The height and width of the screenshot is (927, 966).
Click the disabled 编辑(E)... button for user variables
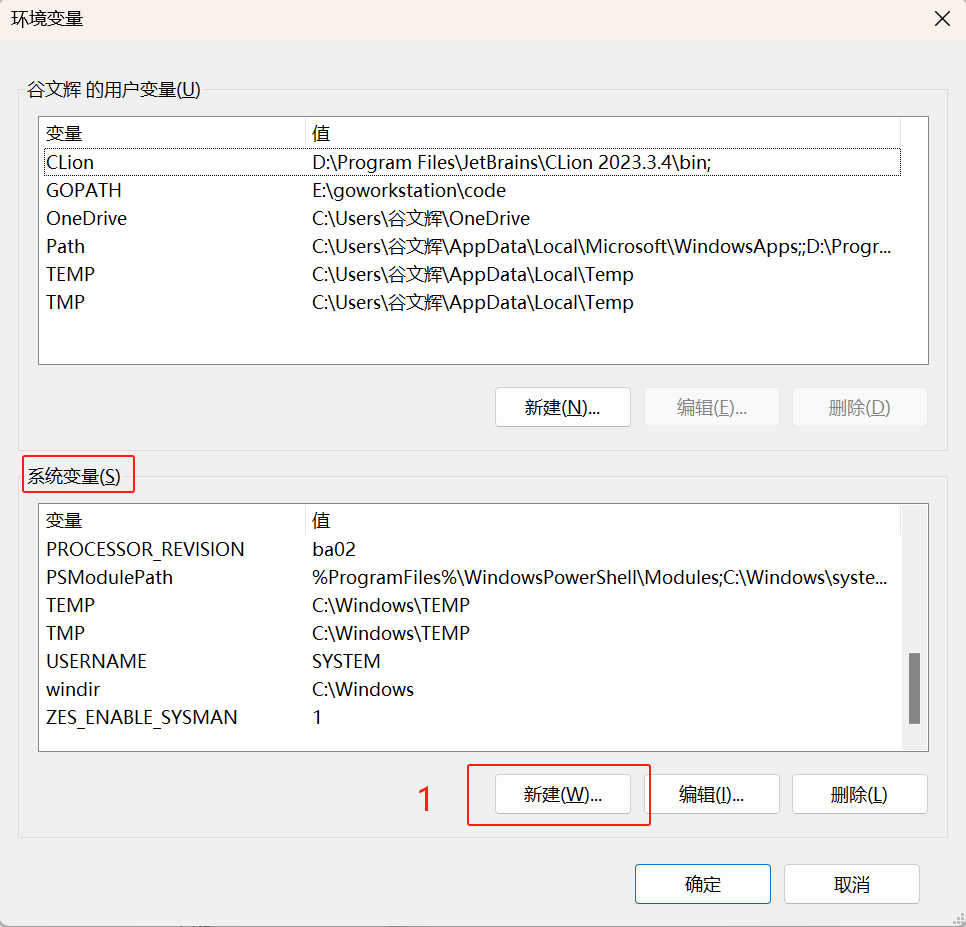(x=712, y=407)
